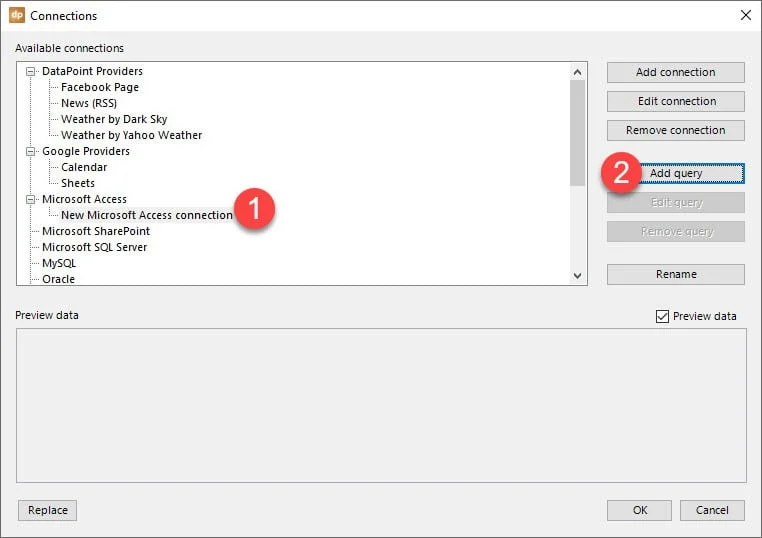
Task: Select Facebook Page provider
Action: pos(100,87)
